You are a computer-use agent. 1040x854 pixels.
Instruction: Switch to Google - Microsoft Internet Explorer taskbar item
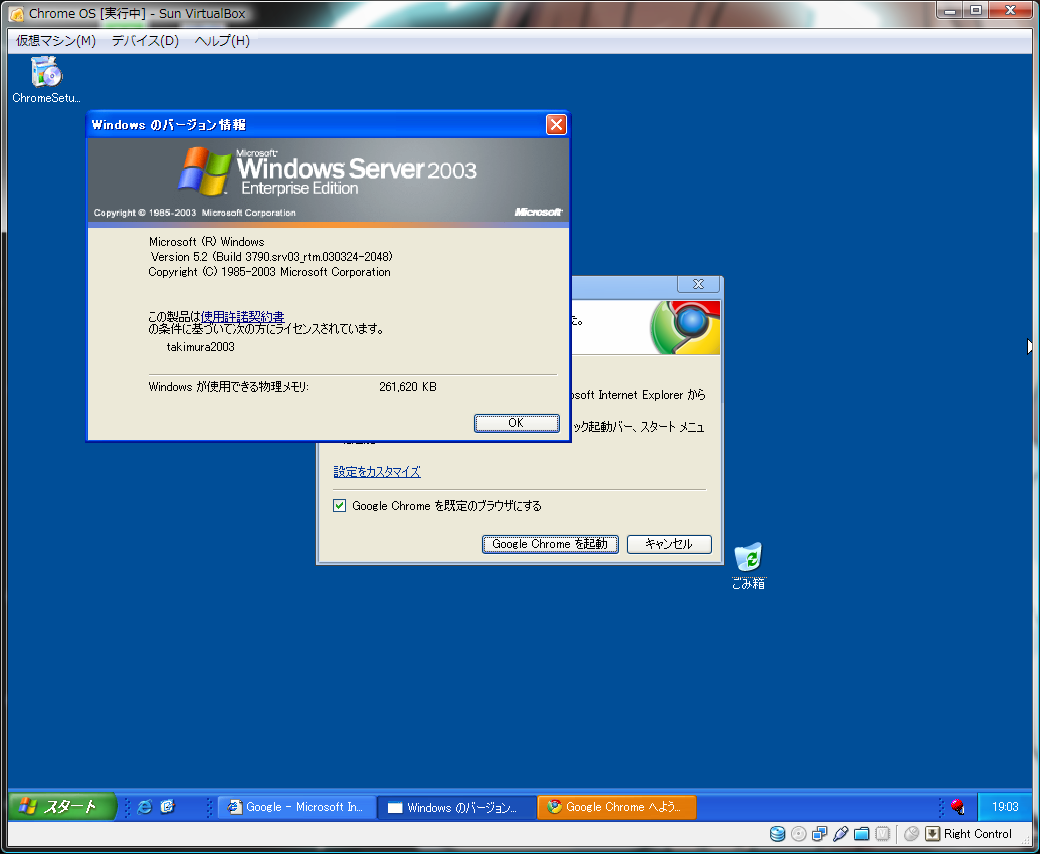tap(296, 807)
